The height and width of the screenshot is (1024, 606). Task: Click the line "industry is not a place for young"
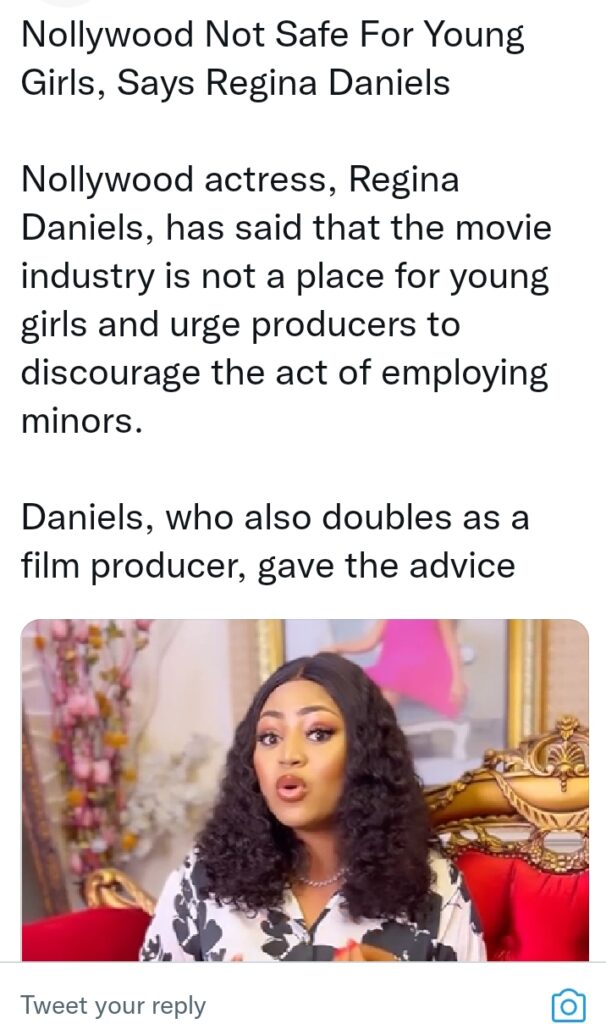pyautogui.click(x=285, y=277)
